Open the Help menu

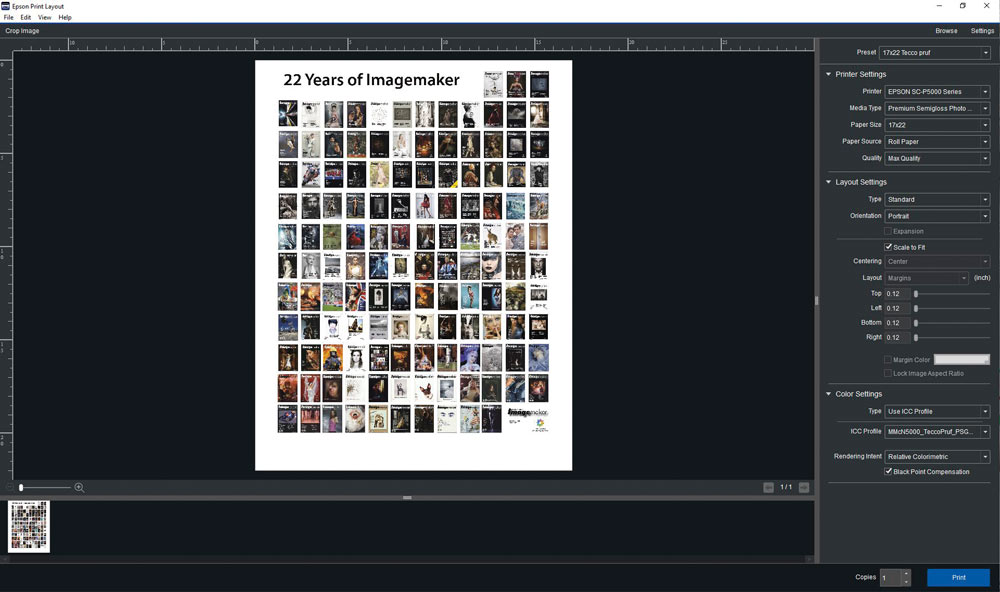[x=65, y=17]
